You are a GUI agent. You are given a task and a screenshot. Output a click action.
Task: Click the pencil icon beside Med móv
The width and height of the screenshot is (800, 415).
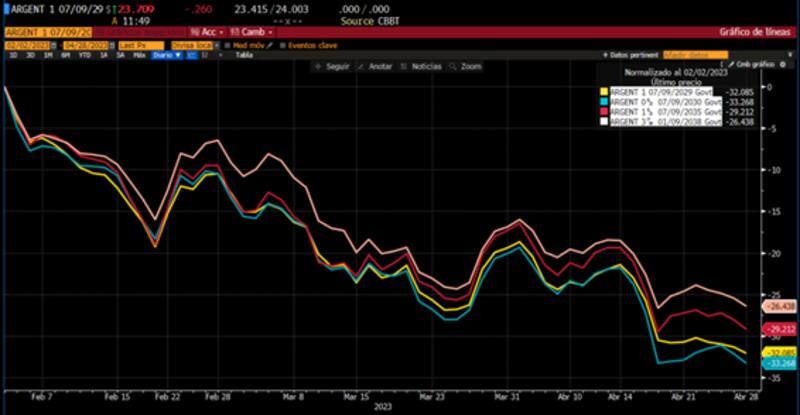pyautogui.click(x=270, y=45)
